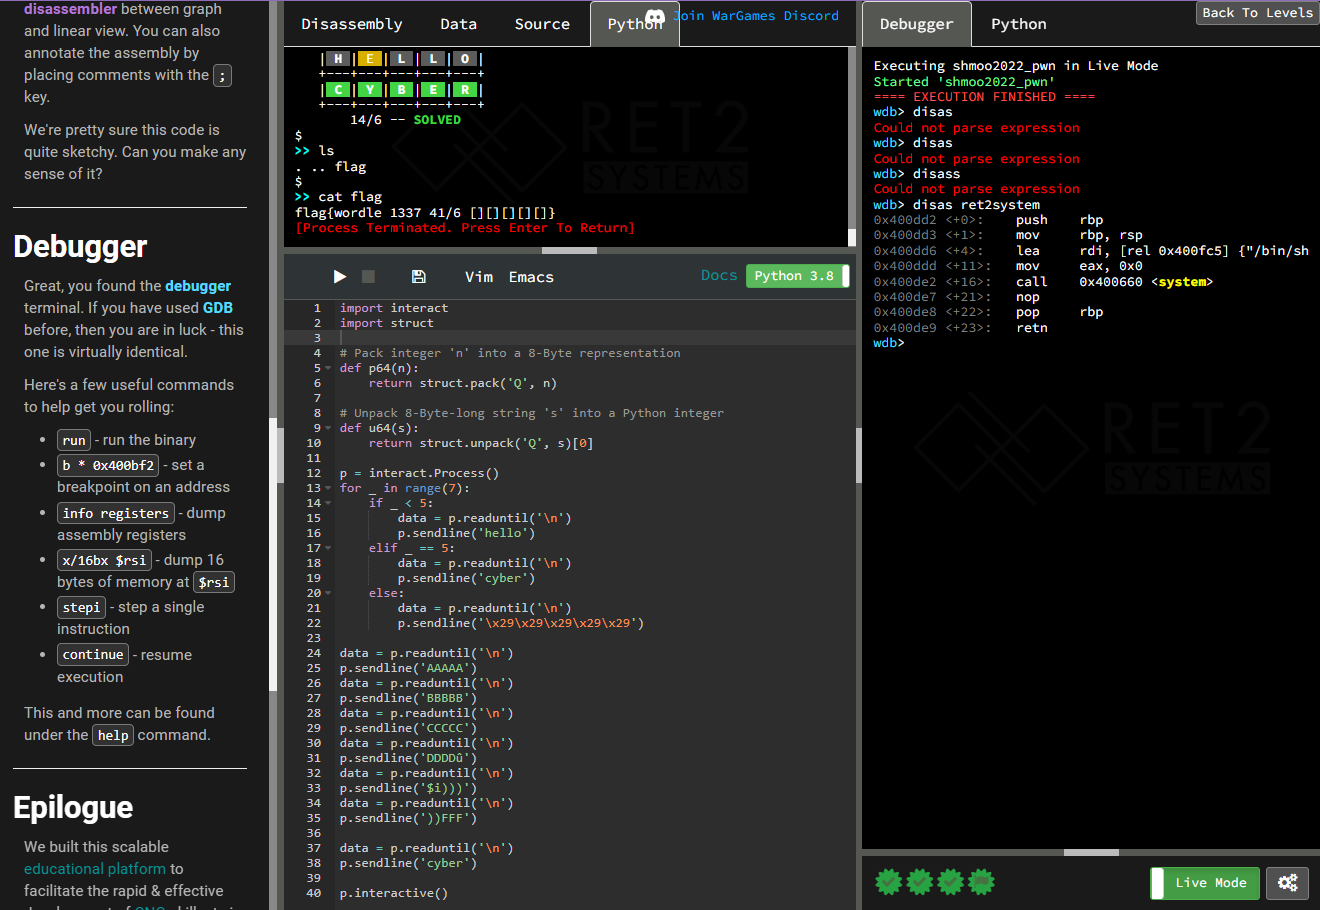The height and width of the screenshot is (910, 1320).
Task: Click the 'lea rdi' instruction row in the debugger
Action: [x=1091, y=251]
